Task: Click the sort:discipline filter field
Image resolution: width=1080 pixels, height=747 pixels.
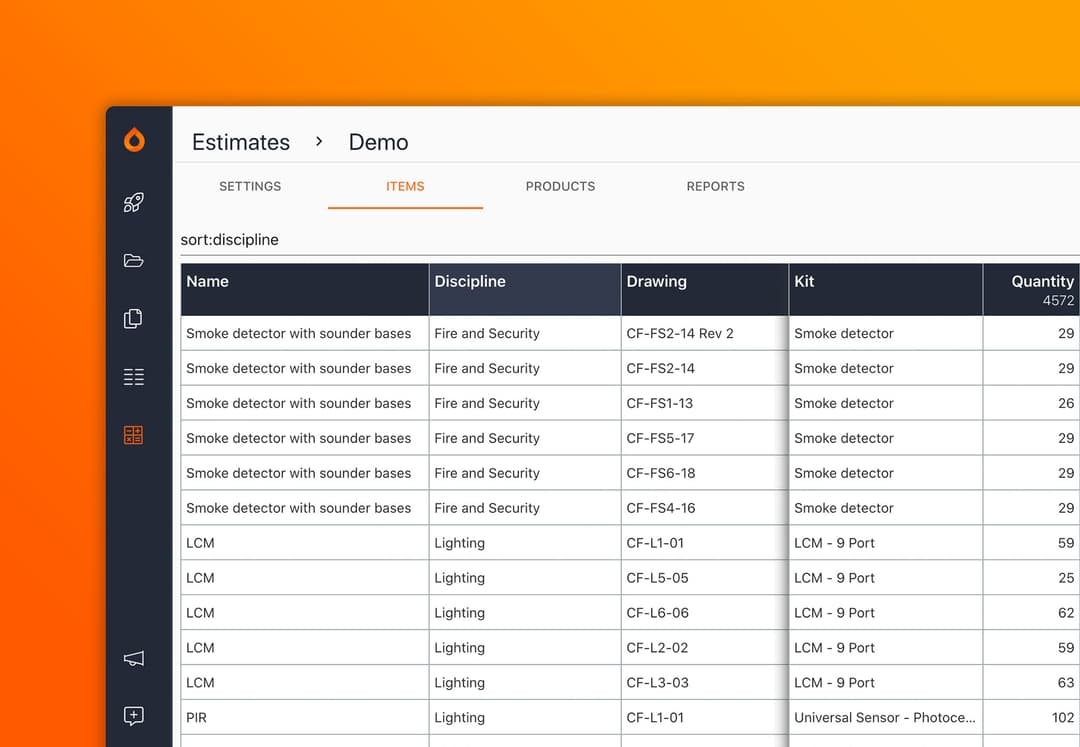Action: 229,239
